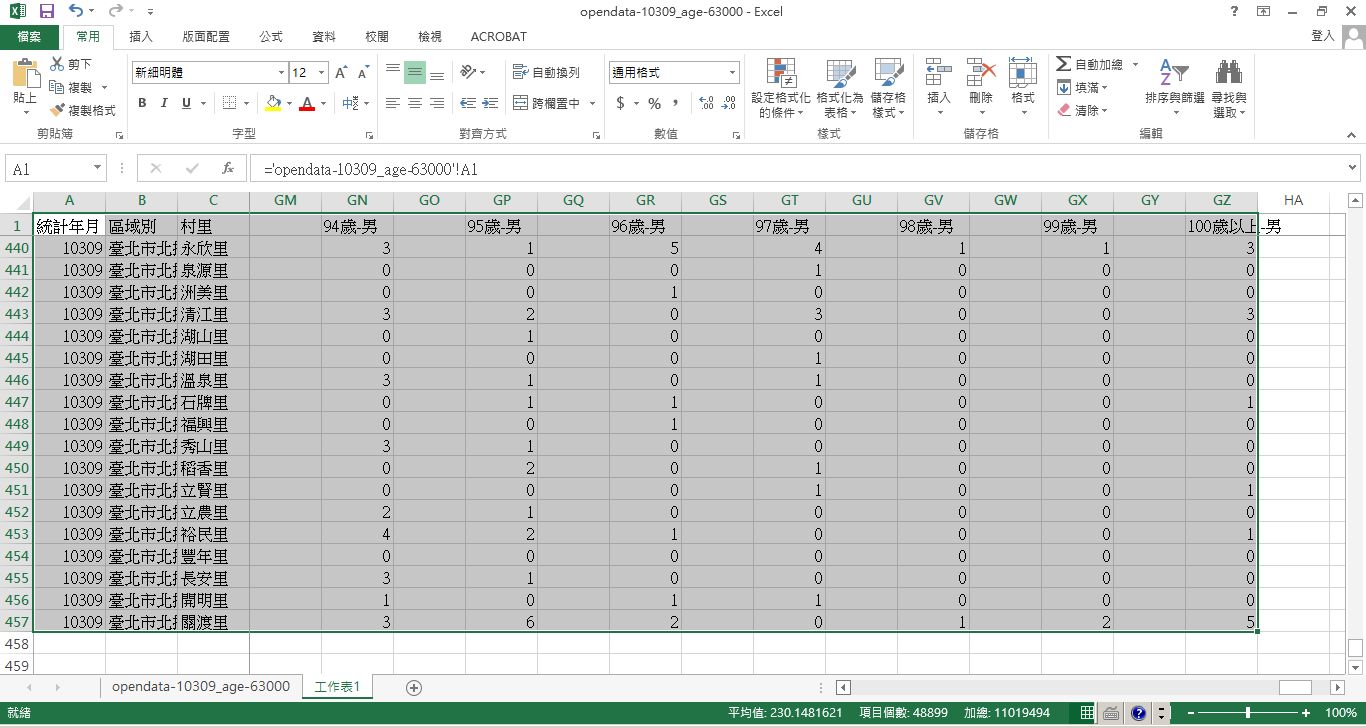1366x728 pixels.
Task: Open the number format dropdown (通用格式)
Action: (x=732, y=73)
